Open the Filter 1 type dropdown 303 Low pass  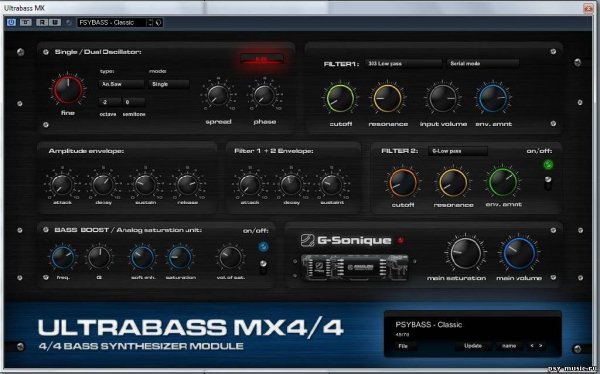[403, 64]
